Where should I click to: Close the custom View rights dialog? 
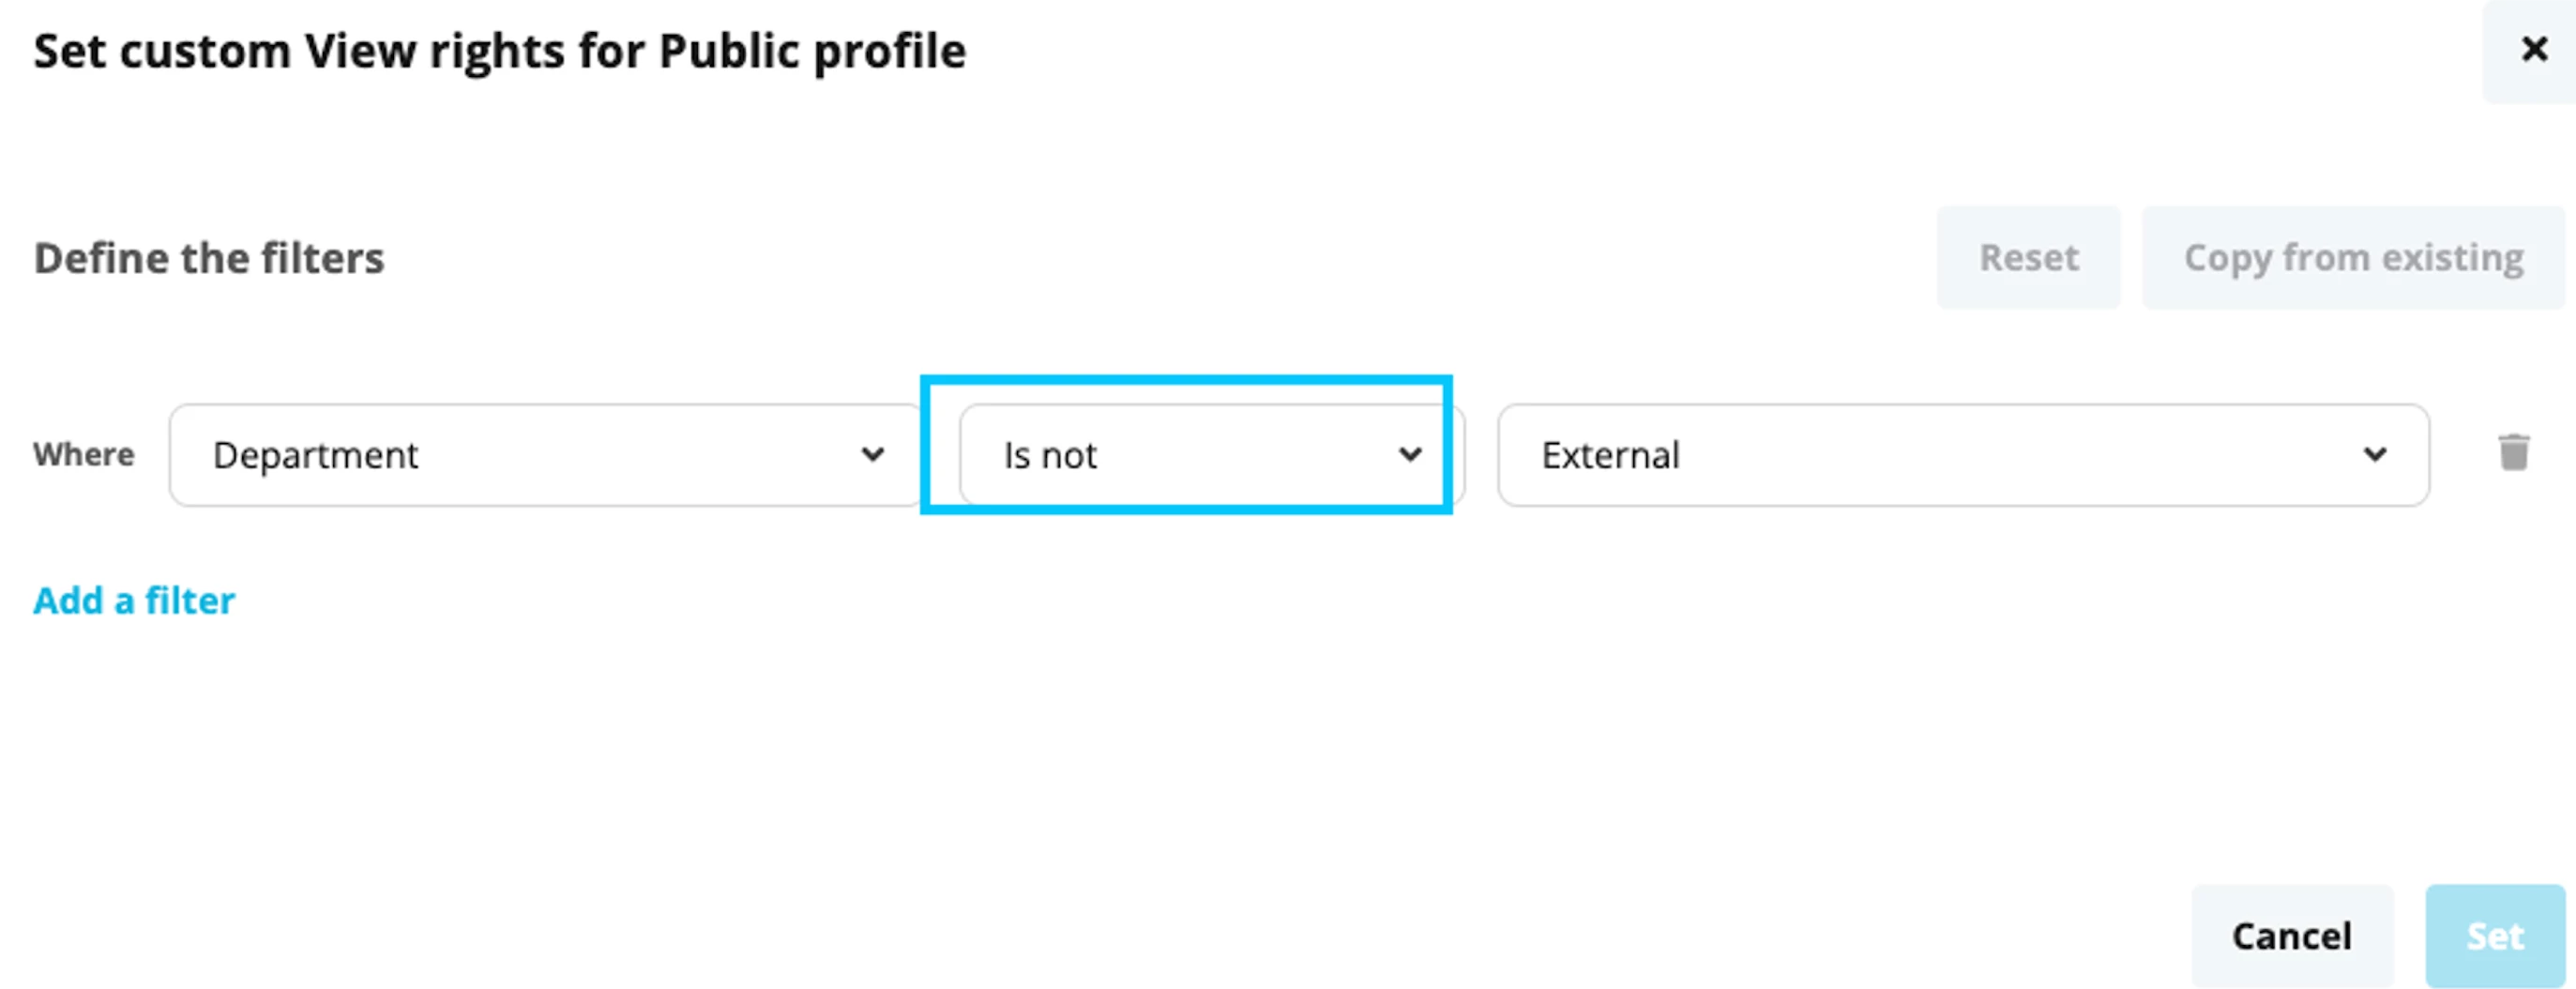2534,48
